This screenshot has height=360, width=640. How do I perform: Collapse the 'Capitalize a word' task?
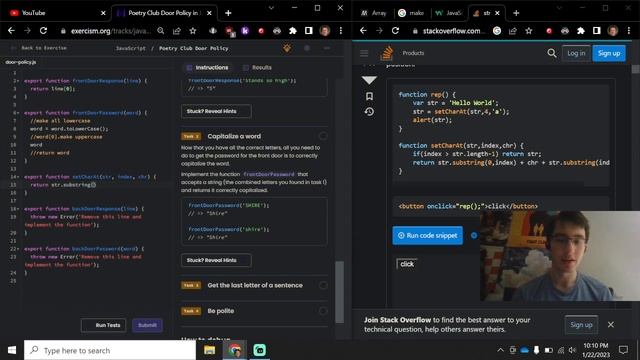(254, 136)
